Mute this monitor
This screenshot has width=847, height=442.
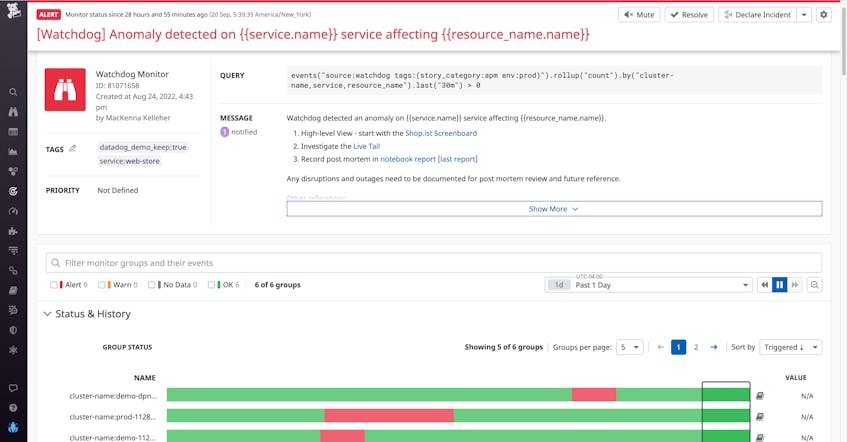click(639, 15)
